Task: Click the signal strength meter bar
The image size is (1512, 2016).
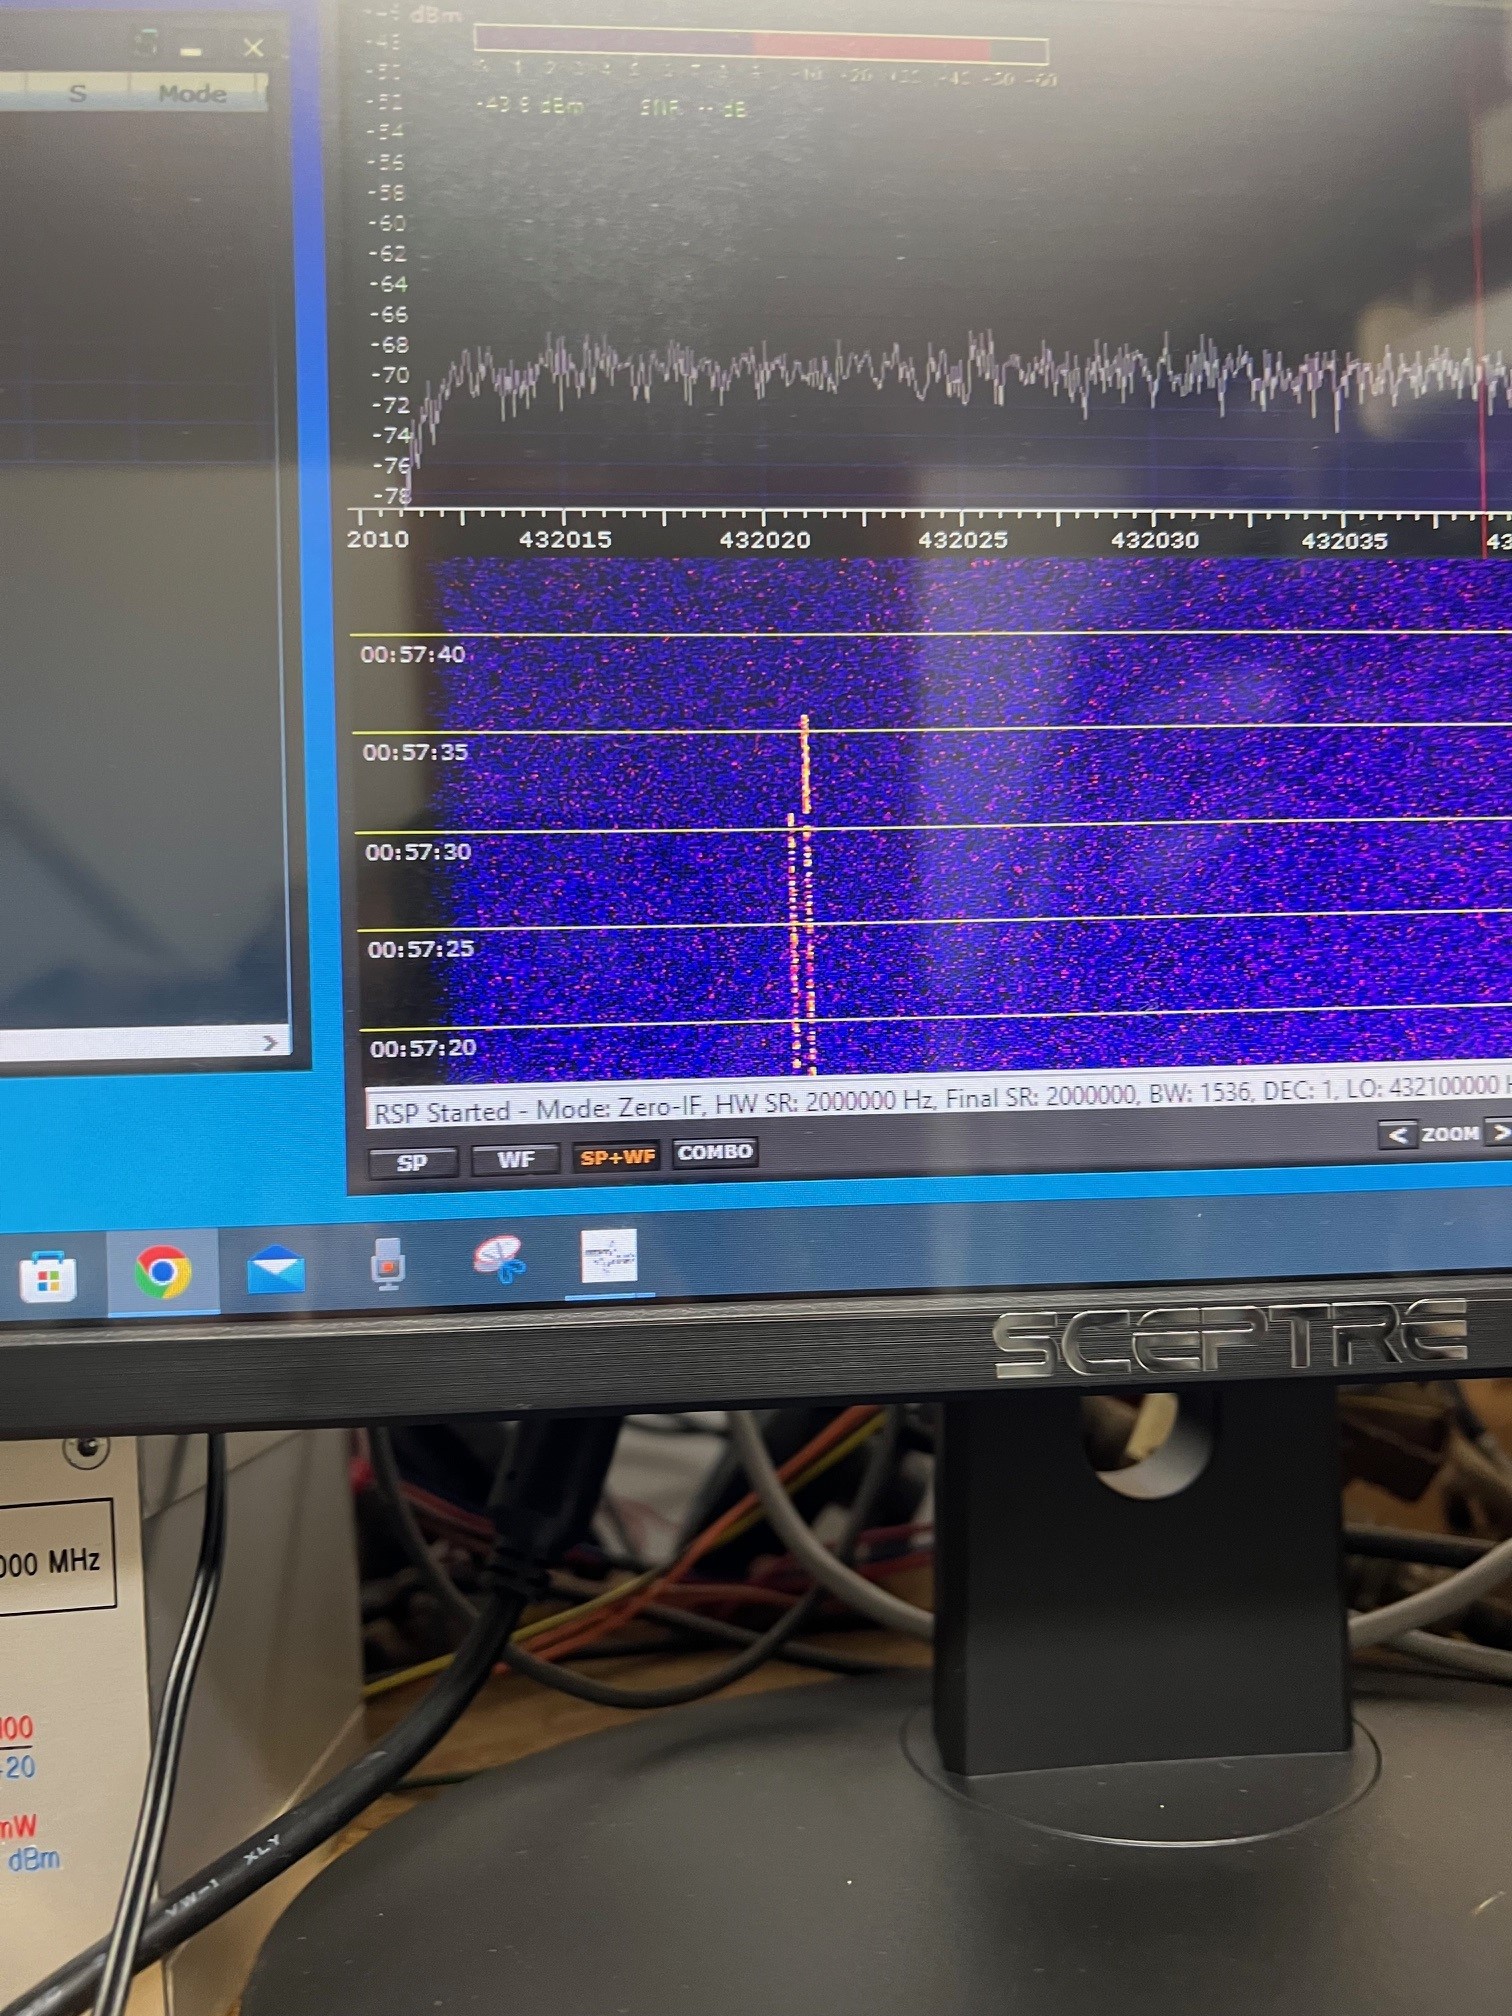Action: 760,43
